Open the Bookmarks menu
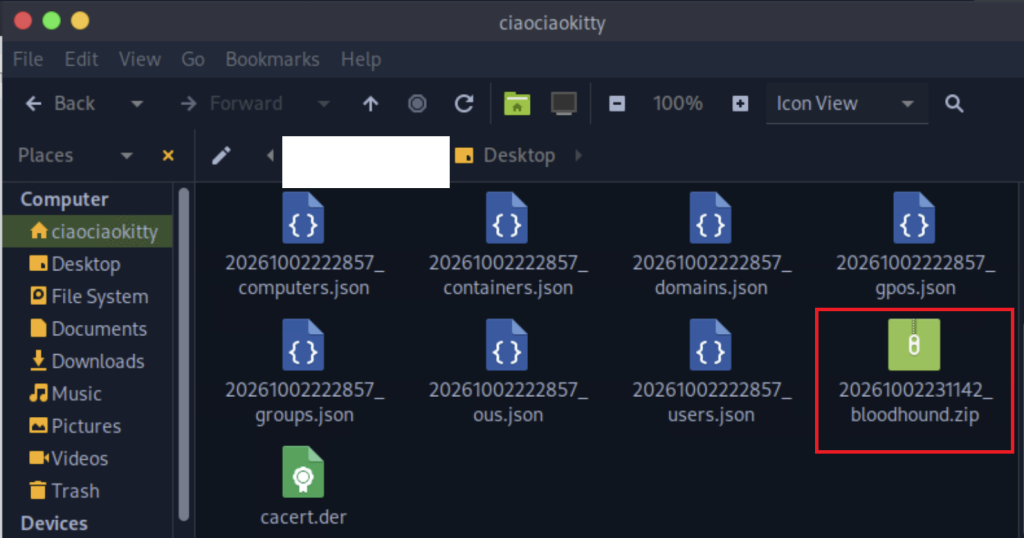The height and width of the screenshot is (538, 1024). (272, 59)
